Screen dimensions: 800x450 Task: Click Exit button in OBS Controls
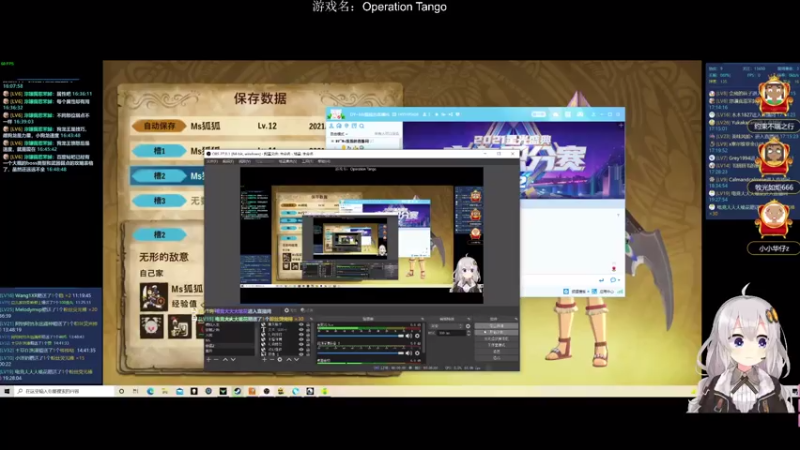496,358
